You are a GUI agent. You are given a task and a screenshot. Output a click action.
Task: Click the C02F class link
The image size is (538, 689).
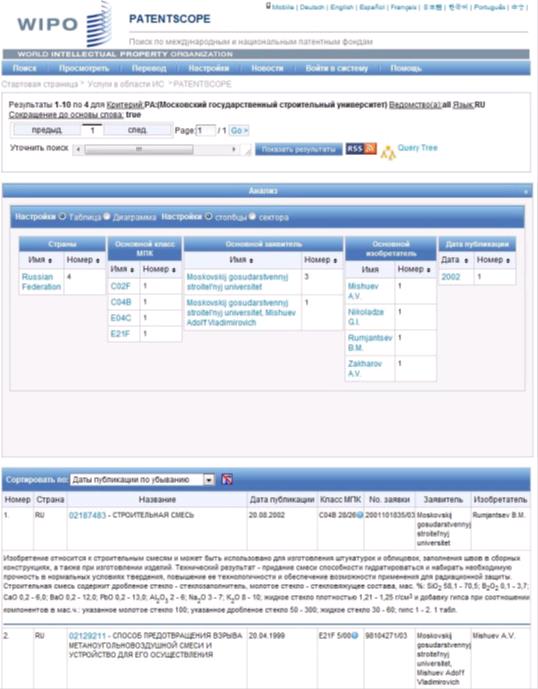[120, 286]
